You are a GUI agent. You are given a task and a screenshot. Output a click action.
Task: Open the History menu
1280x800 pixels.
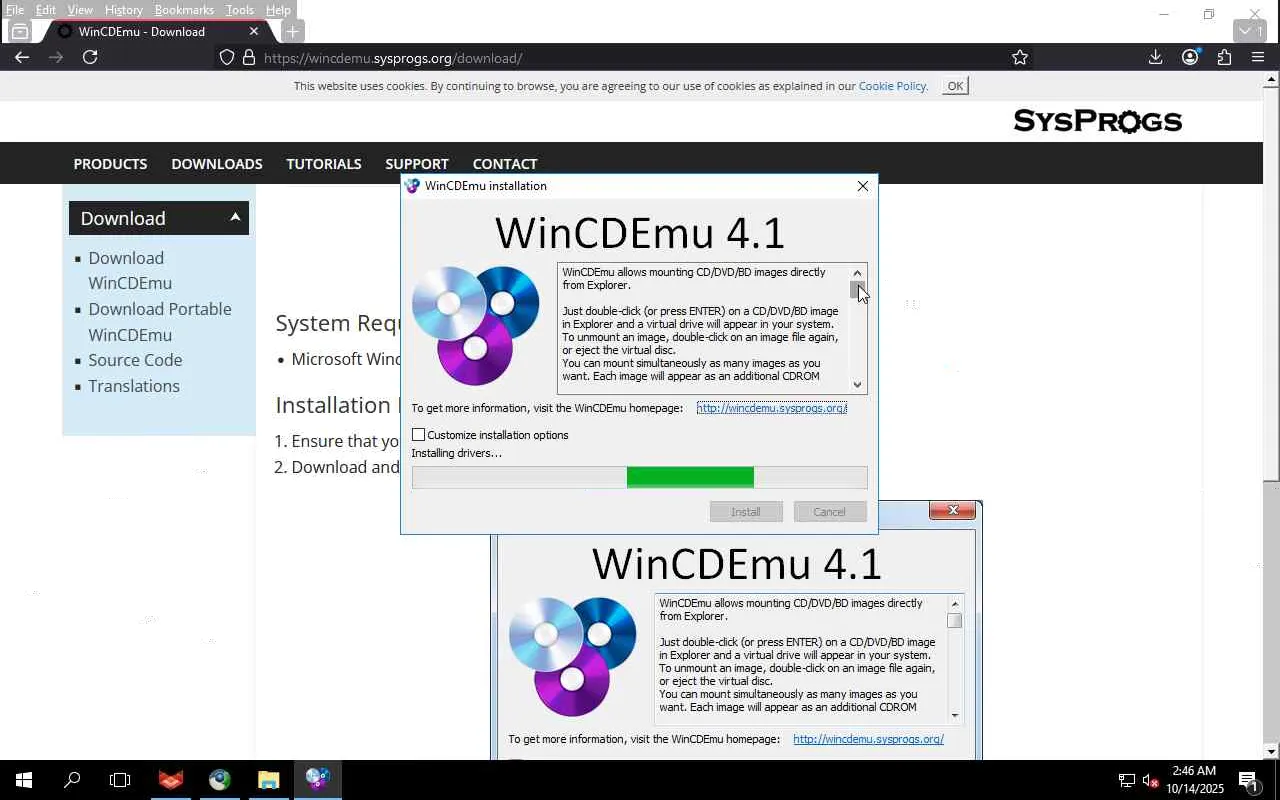pos(124,10)
